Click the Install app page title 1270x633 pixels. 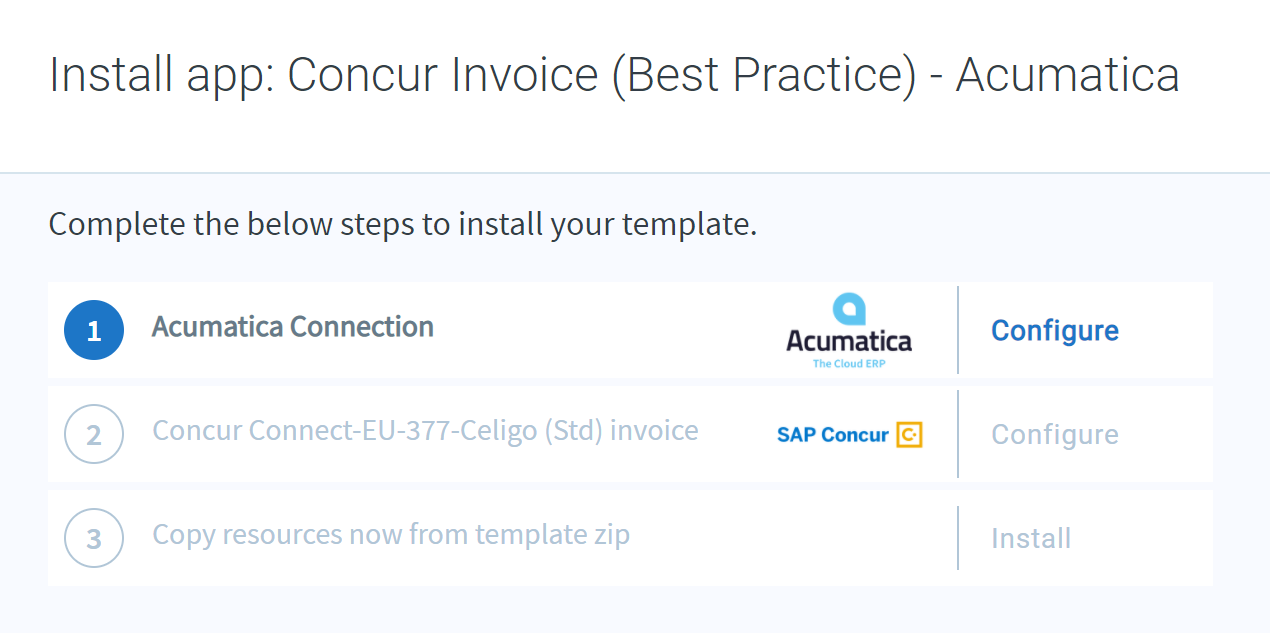point(614,74)
